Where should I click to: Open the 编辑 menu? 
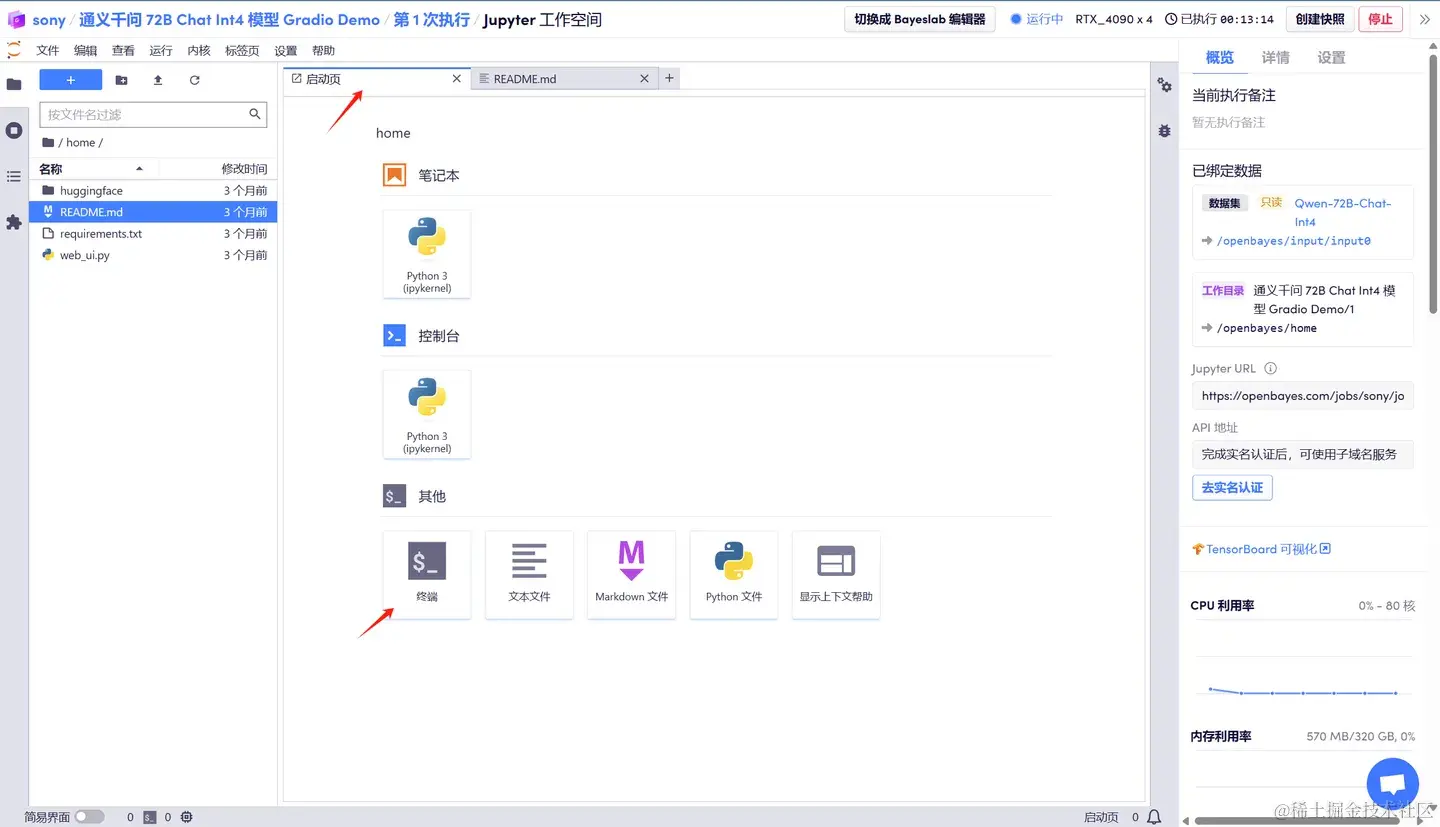point(86,50)
